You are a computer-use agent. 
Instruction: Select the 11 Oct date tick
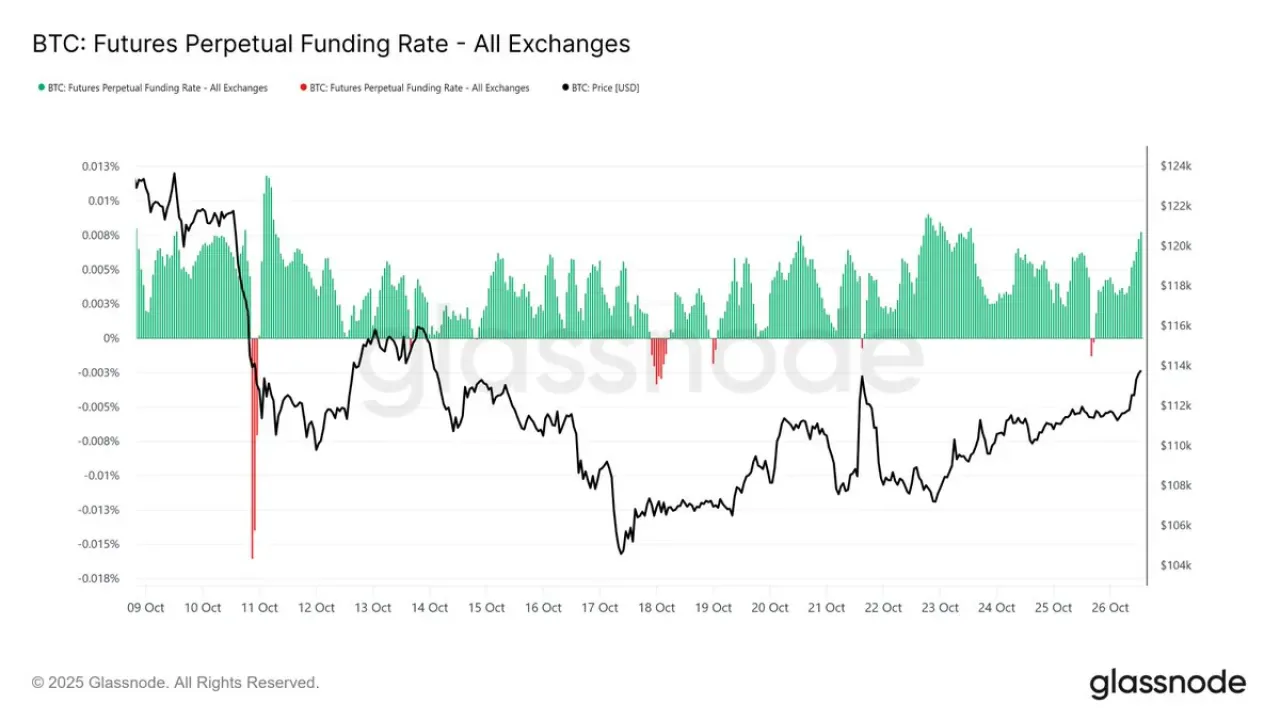[260, 608]
